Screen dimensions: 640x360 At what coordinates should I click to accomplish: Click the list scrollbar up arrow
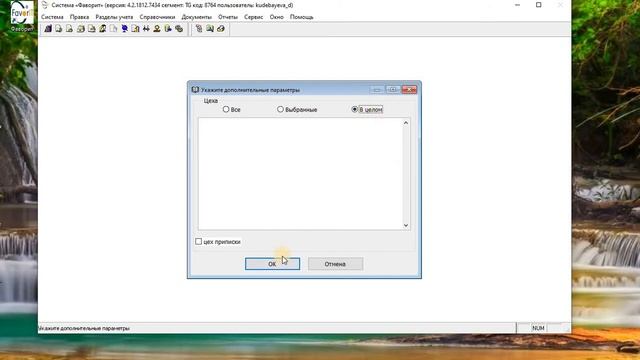point(406,123)
